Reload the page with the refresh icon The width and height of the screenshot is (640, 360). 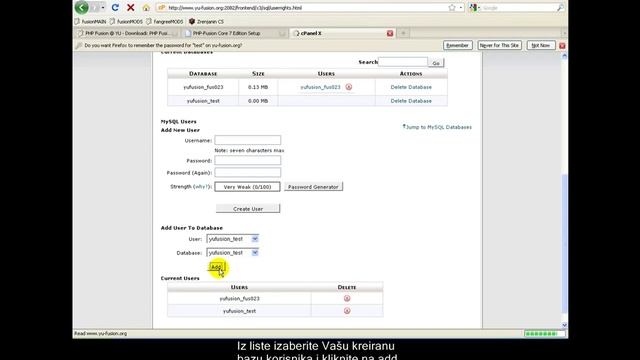(x=115, y=7)
